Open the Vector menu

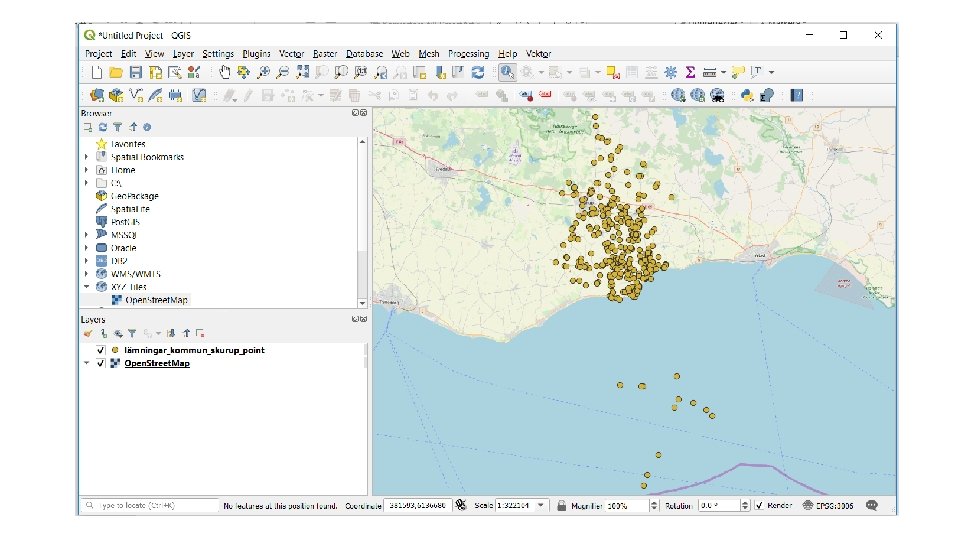[x=291, y=54]
